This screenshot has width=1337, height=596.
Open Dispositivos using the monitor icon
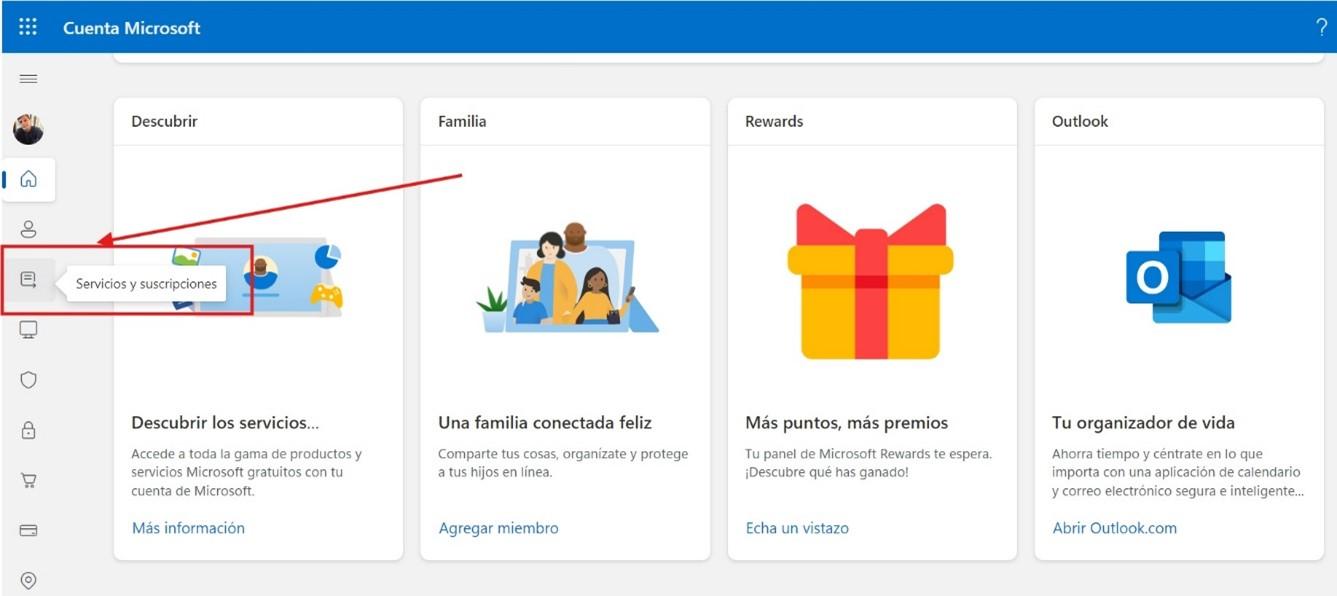pos(28,330)
